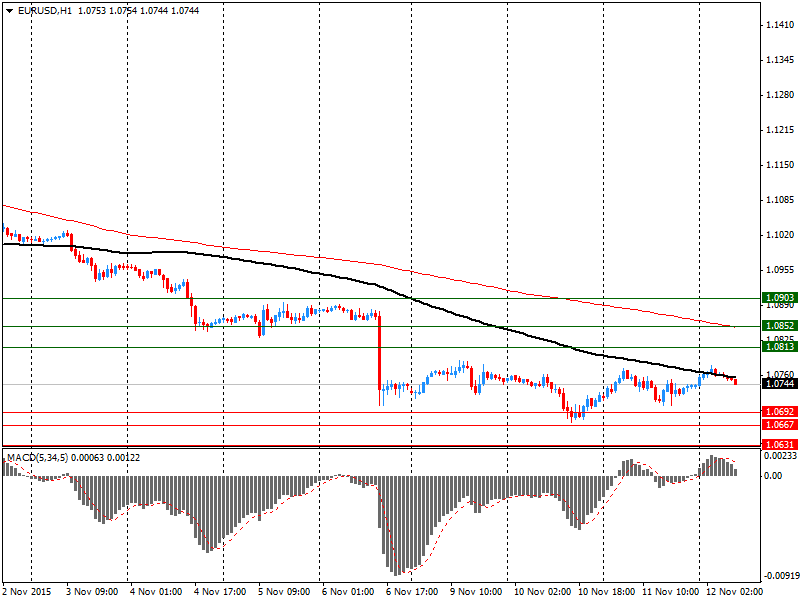800x600 pixels.
Task: Click the MACD zero level label 0.00
Action: coord(773,476)
